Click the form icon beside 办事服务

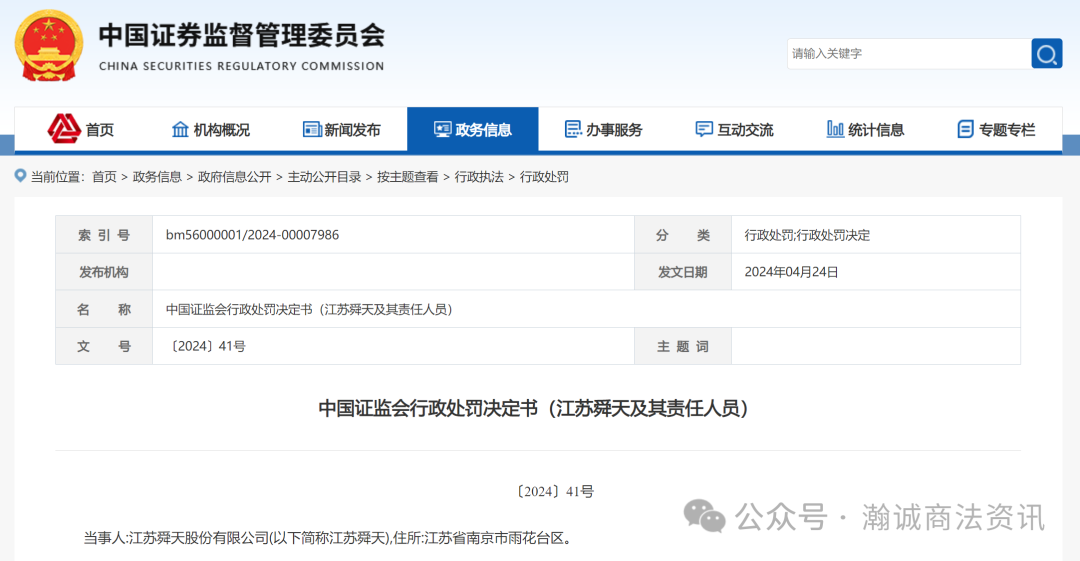[573, 130]
